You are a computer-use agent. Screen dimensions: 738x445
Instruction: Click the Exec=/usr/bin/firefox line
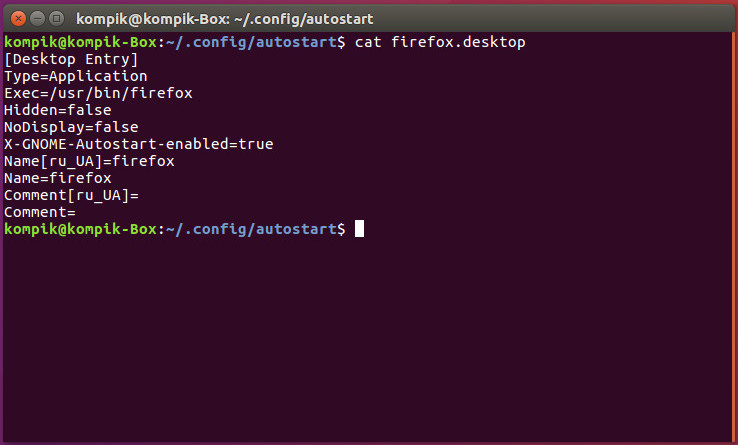98,93
